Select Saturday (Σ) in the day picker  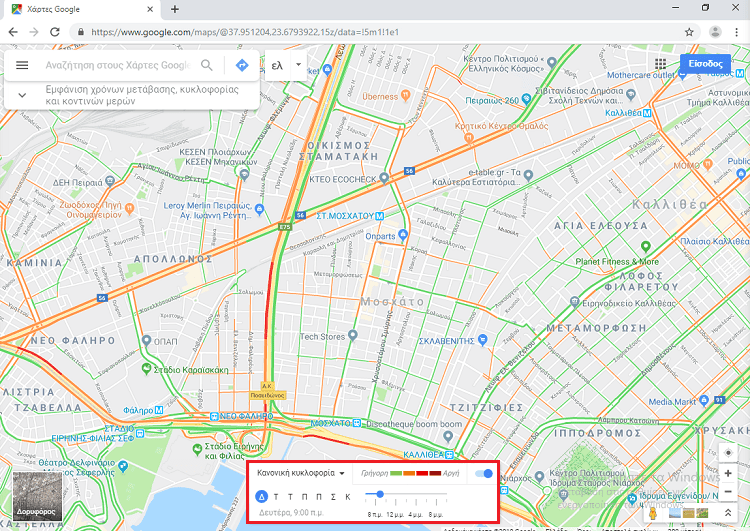(x=333, y=497)
